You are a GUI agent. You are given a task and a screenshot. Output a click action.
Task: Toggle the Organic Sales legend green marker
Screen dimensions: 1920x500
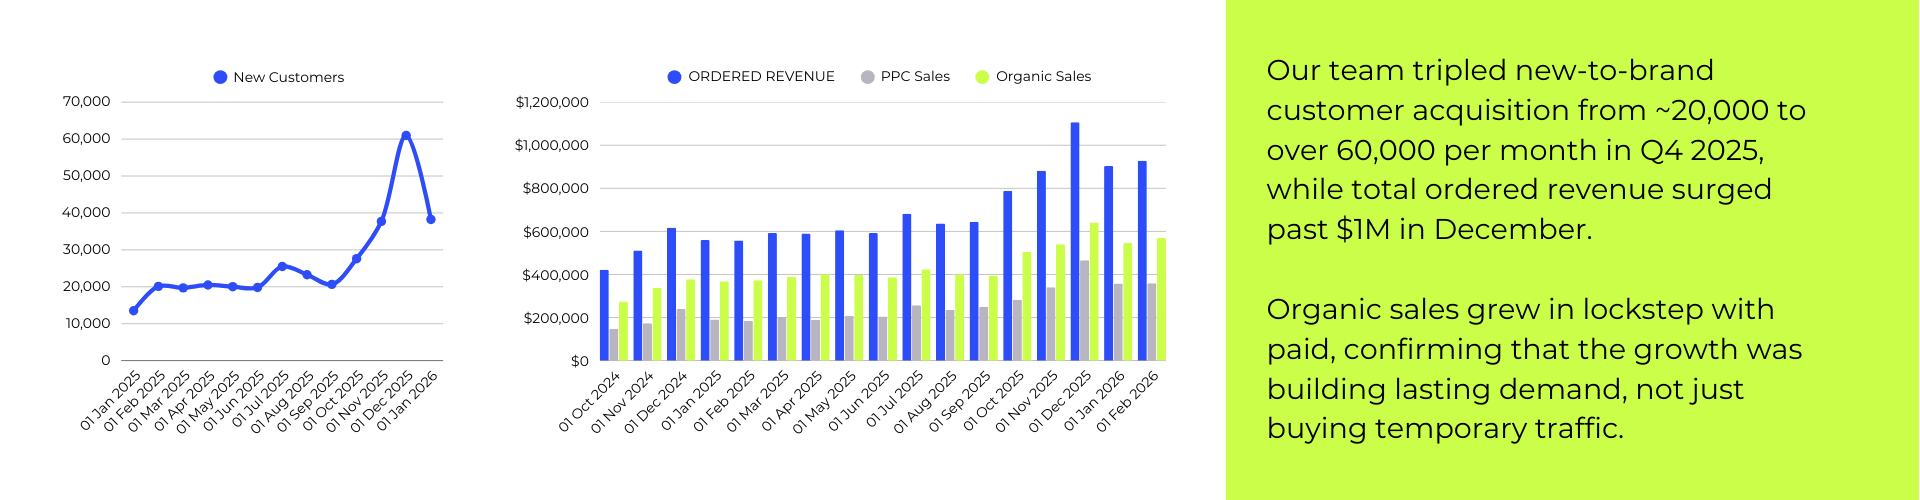(982, 77)
